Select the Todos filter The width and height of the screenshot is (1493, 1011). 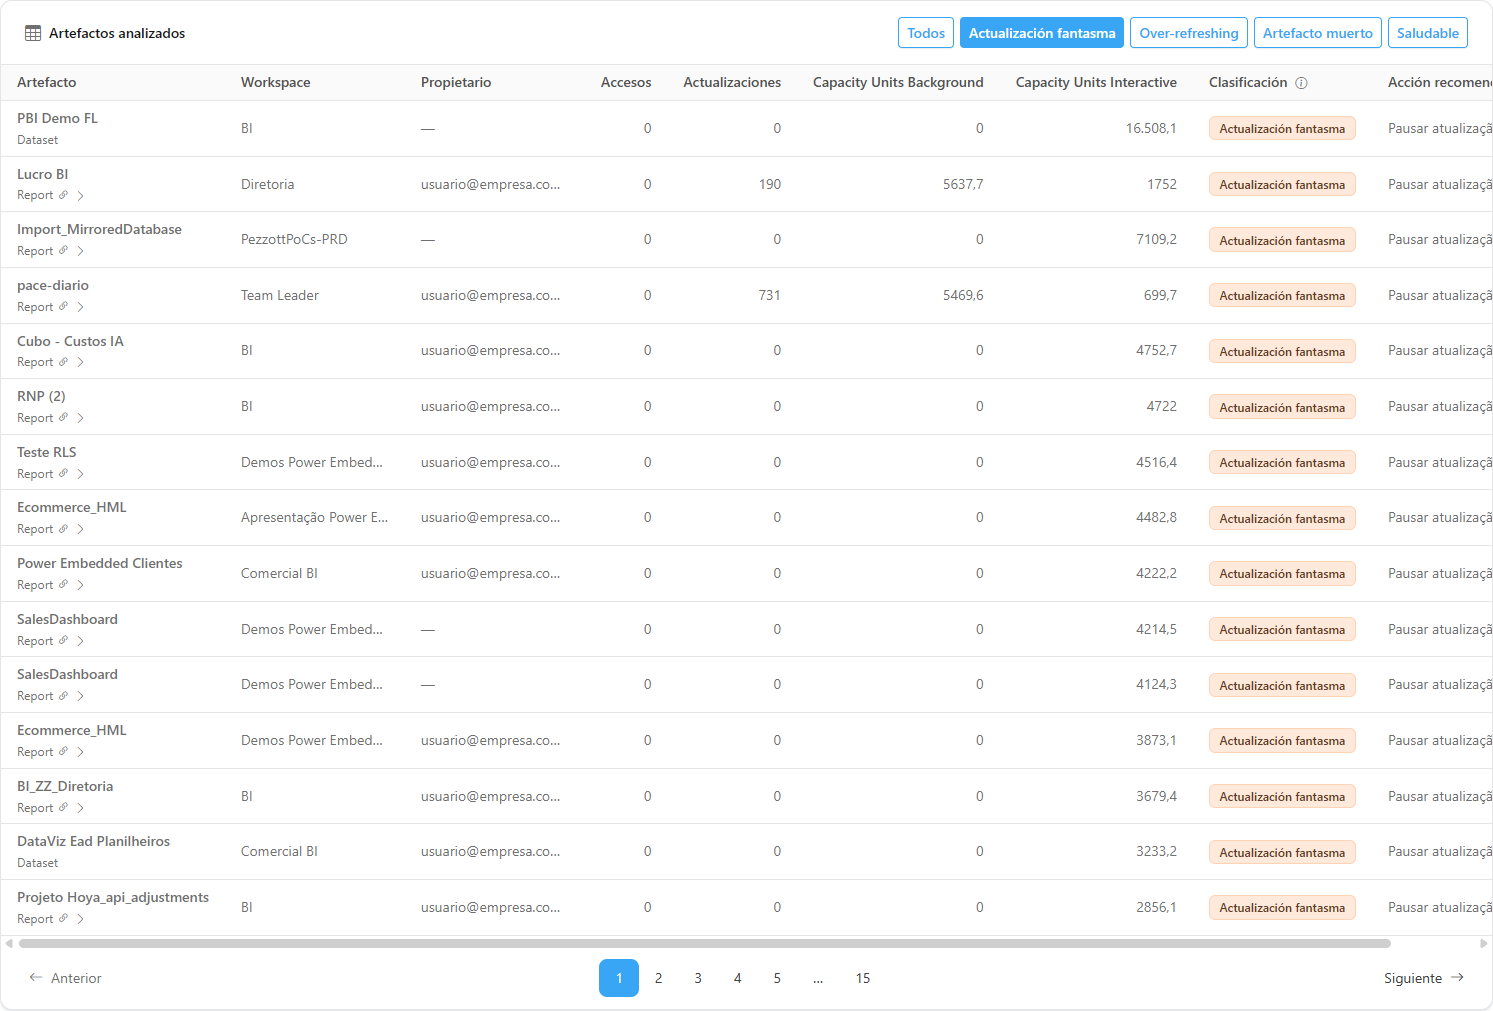[x=926, y=33]
